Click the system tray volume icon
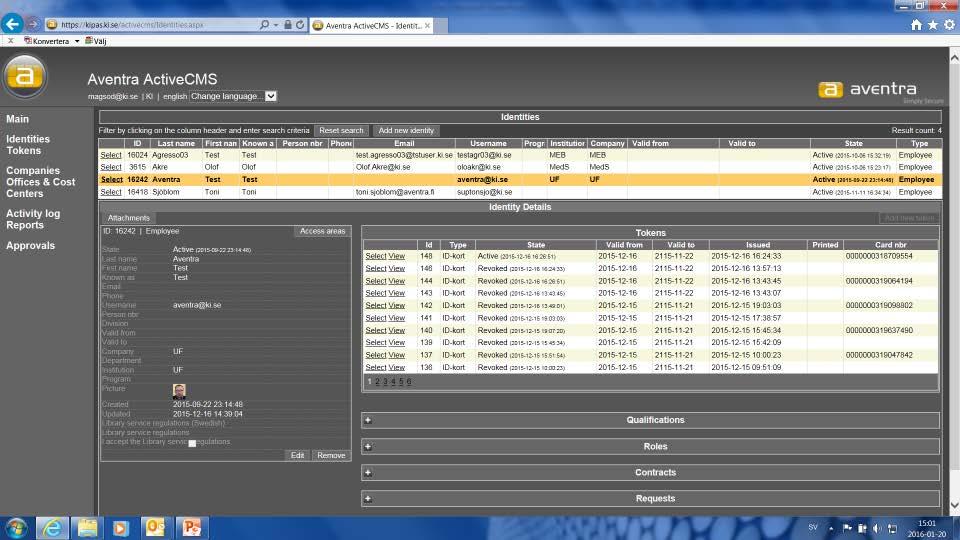The image size is (960, 540). [x=876, y=528]
